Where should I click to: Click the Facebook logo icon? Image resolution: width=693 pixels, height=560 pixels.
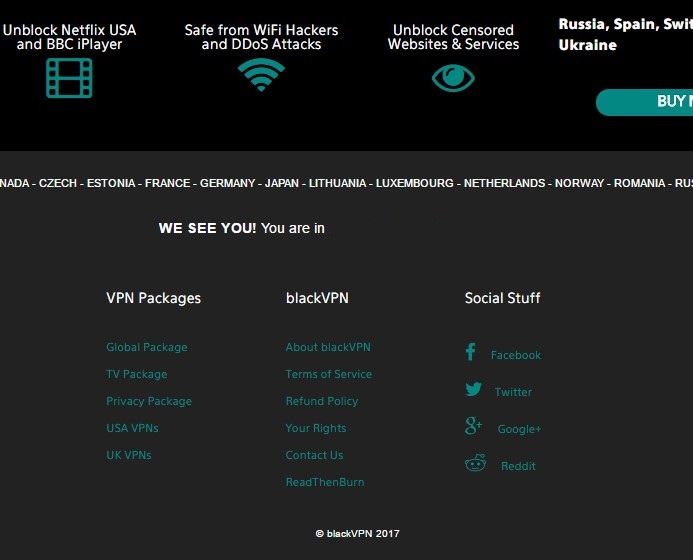470,352
